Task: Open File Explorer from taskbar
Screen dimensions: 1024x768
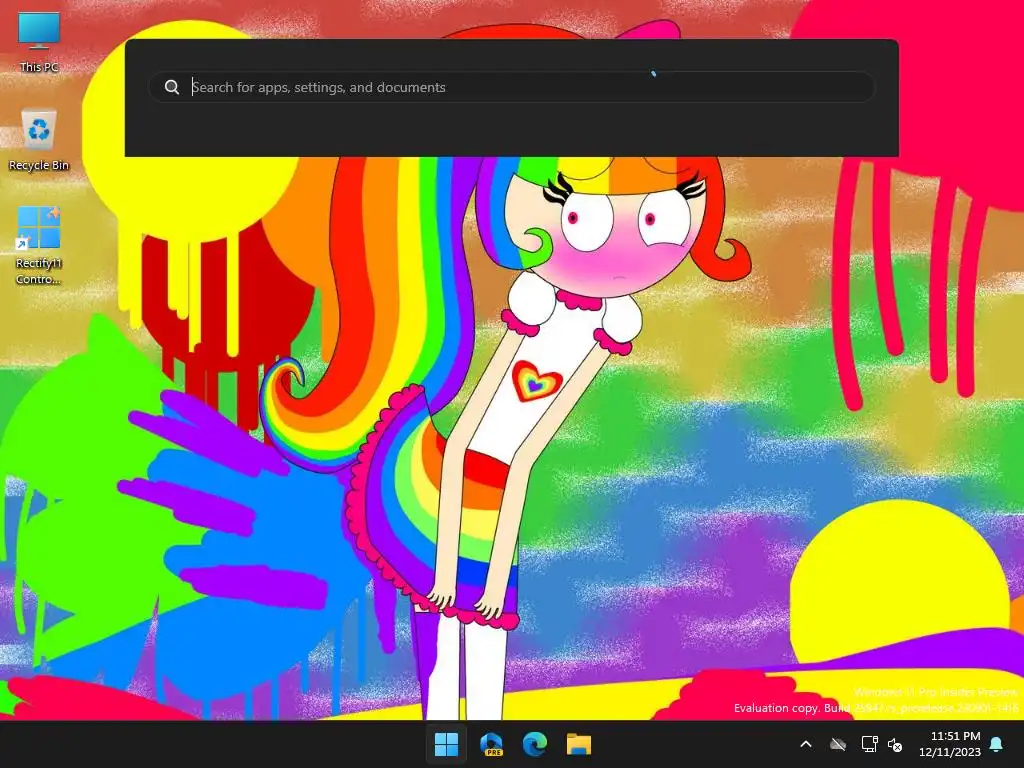Action: [579, 744]
